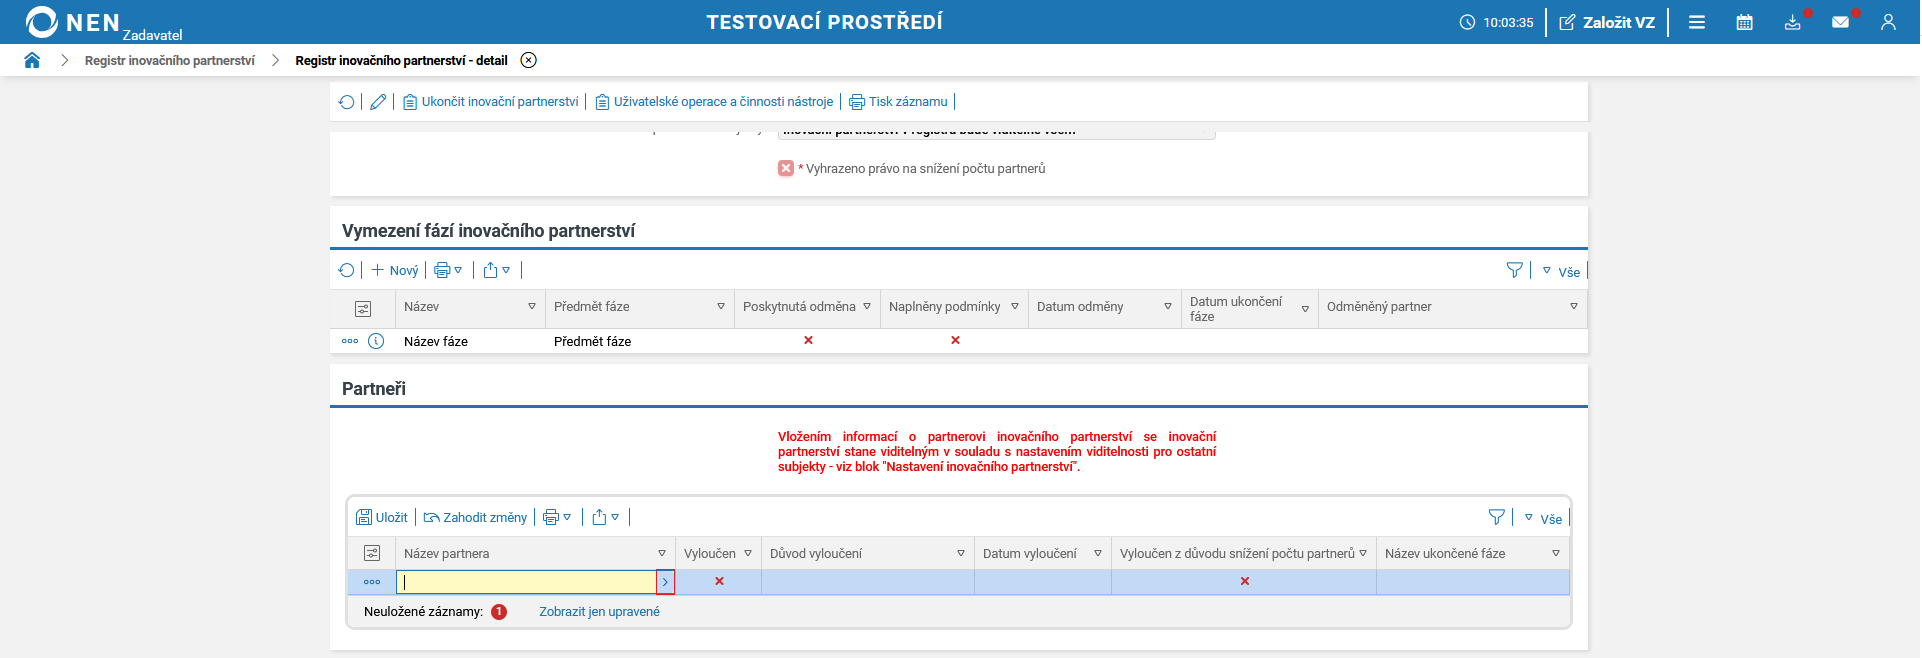Open messages envelope icon

pos(1841,22)
